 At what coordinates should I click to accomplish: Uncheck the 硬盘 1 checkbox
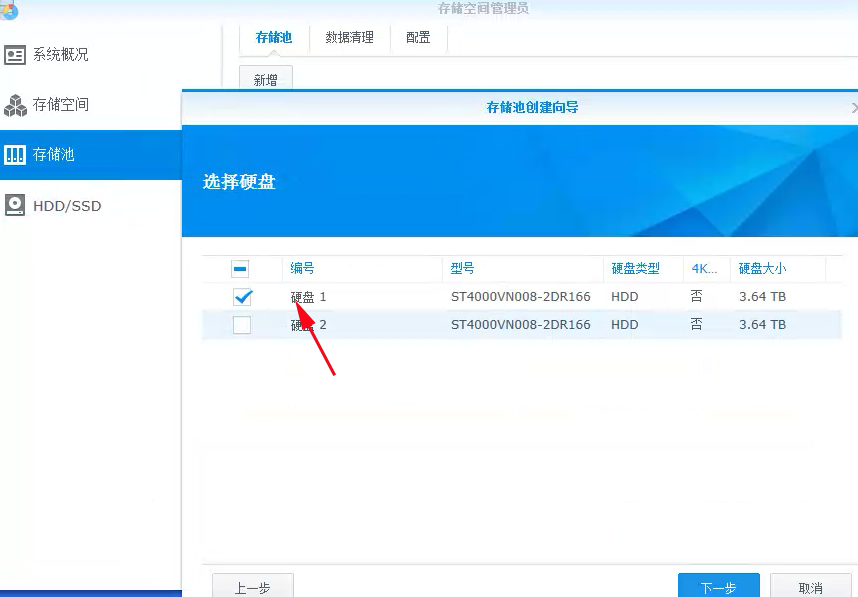pyautogui.click(x=242, y=297)
